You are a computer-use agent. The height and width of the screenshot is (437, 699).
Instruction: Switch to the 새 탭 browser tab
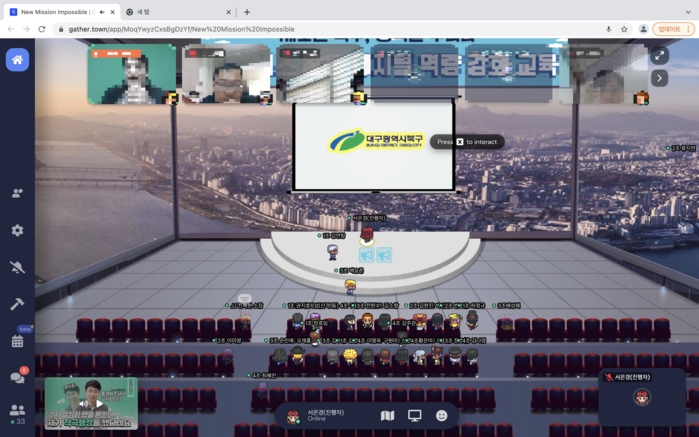(x=175, y=12)
